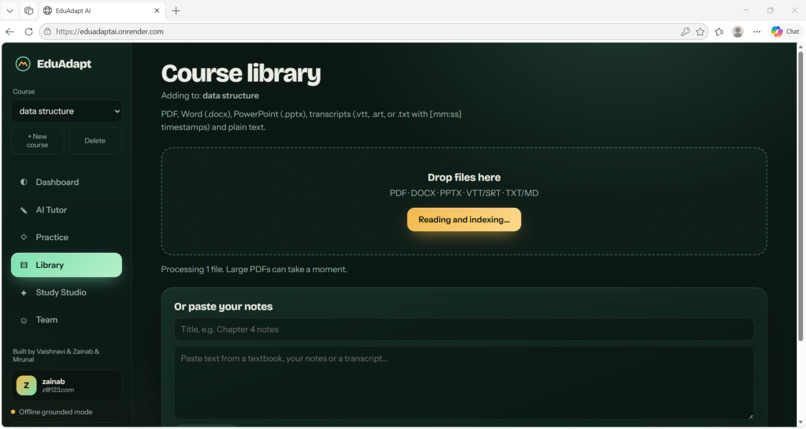Refresh the browser page

29,31
